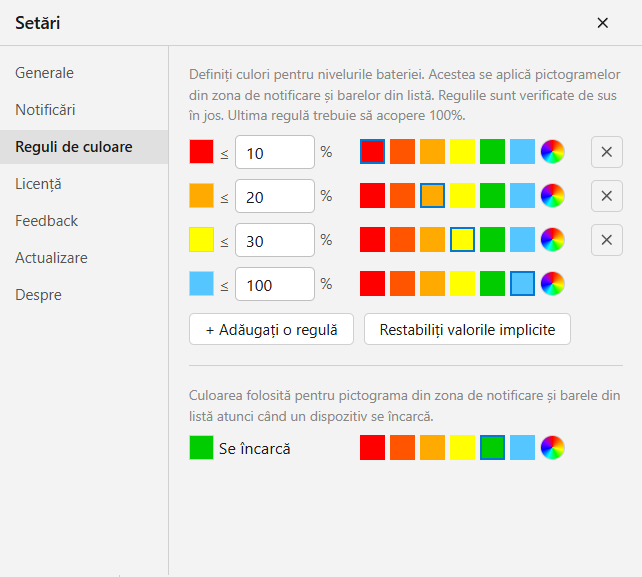This screenshot has width=642, height=577.
Task: Click current red preview swatch of 10% rule
Action: pyautogui.click(x=201, y=152)
